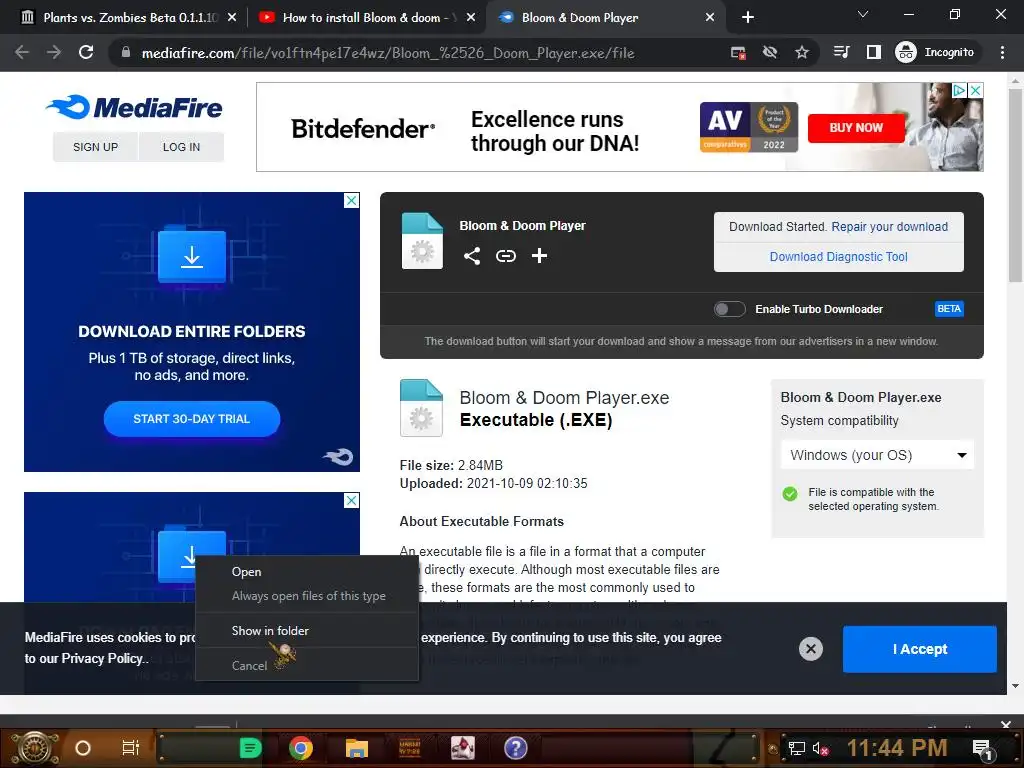This screenshot has width=1024, height=768.
Task: Click the address bar URL
Action: 388,53
